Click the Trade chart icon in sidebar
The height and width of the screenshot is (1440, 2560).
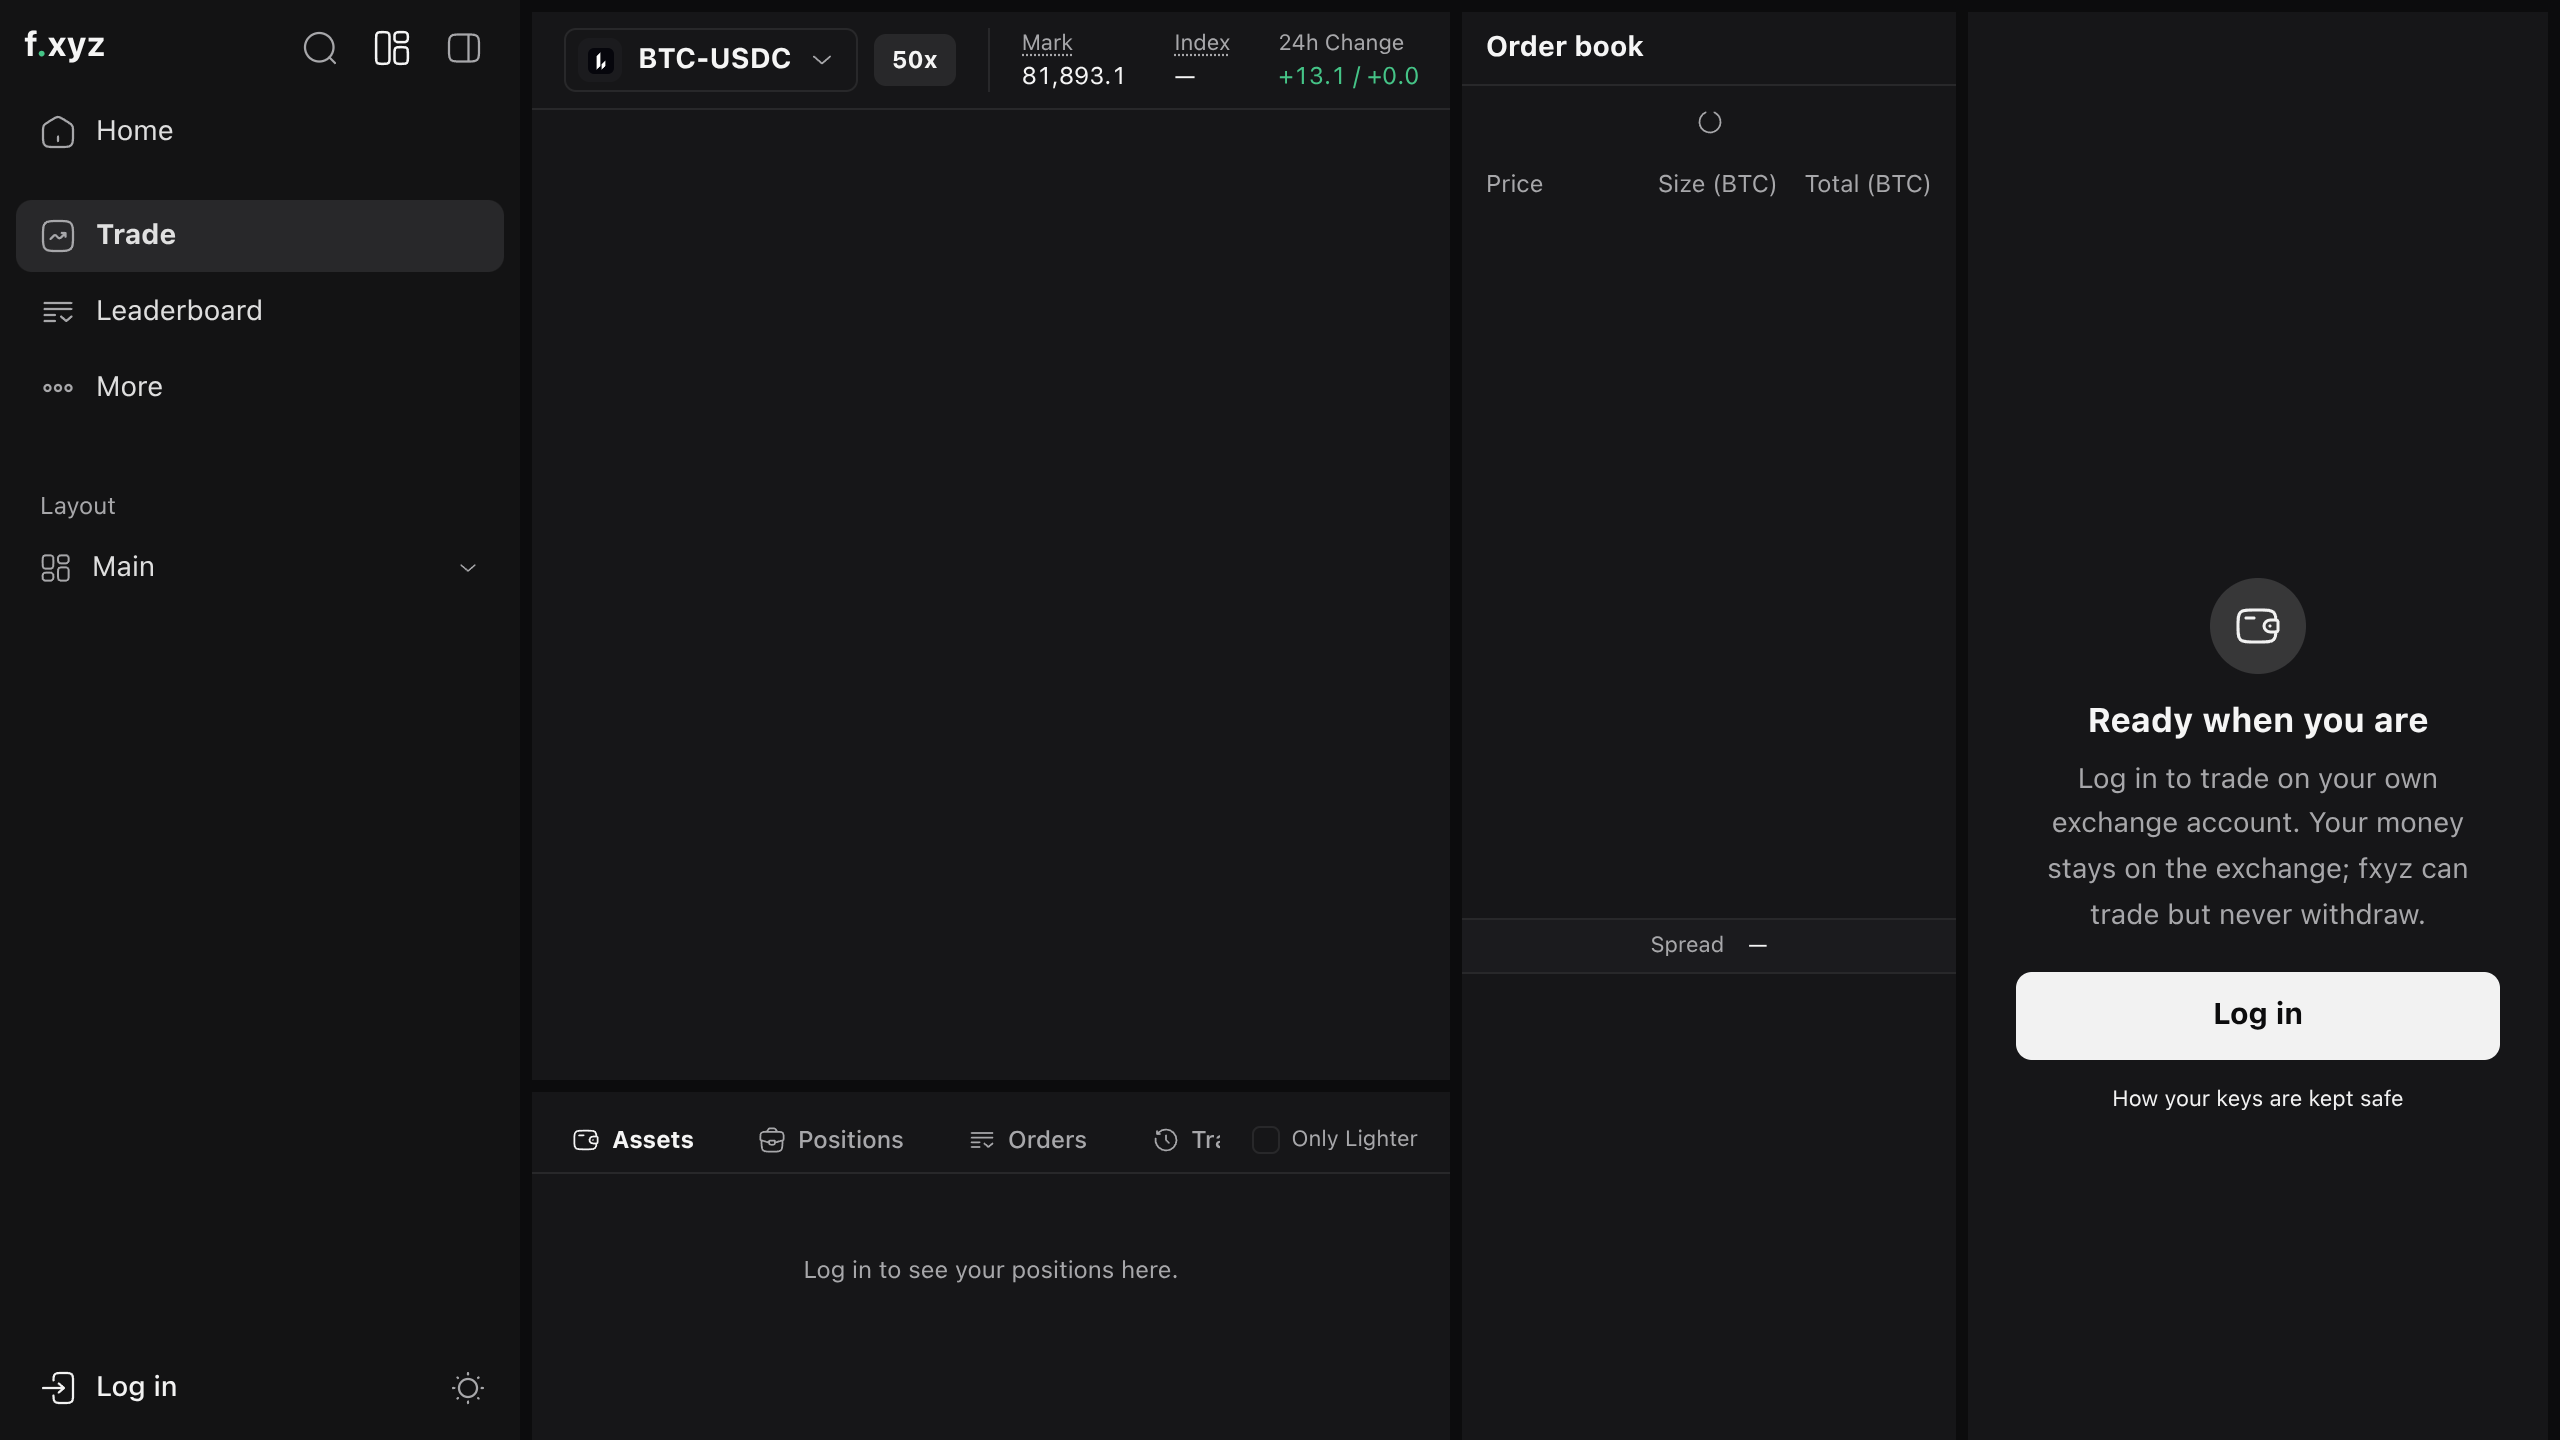pyautogui.click(x=58, y=236)
